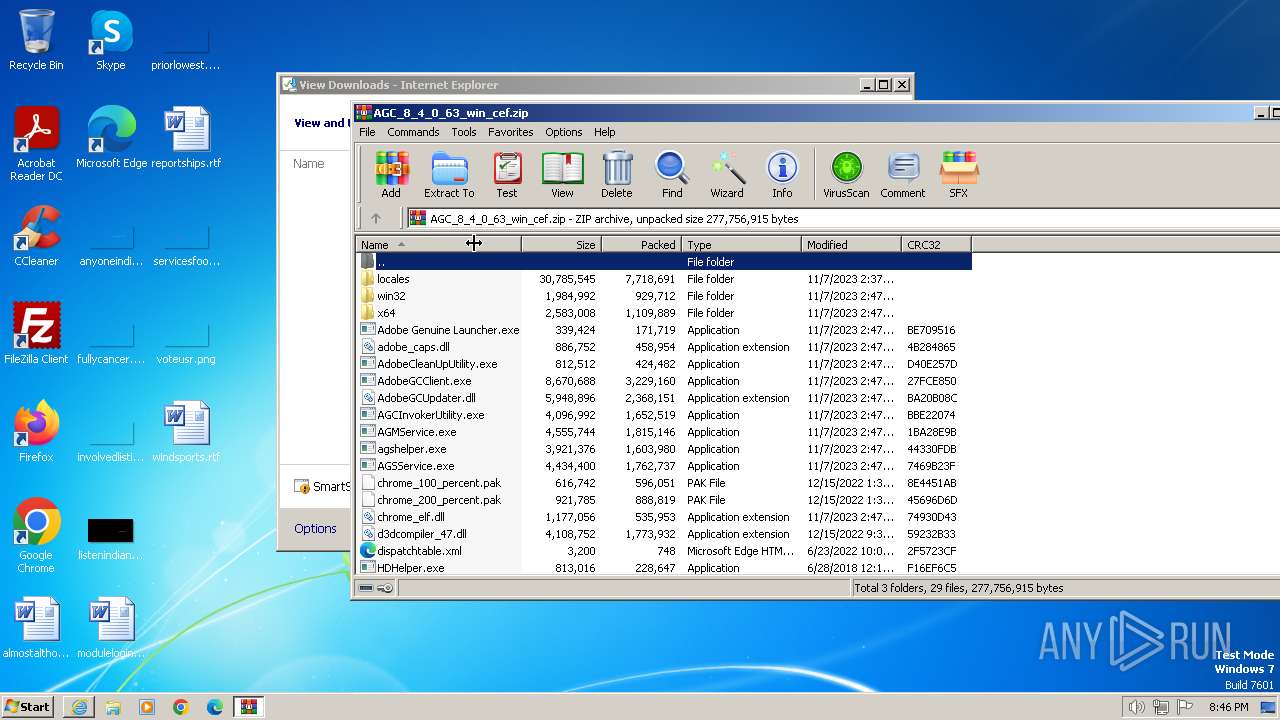Run Test on the archive
The width and height of the screenshot is (1280, 720).
coord(507,175)
